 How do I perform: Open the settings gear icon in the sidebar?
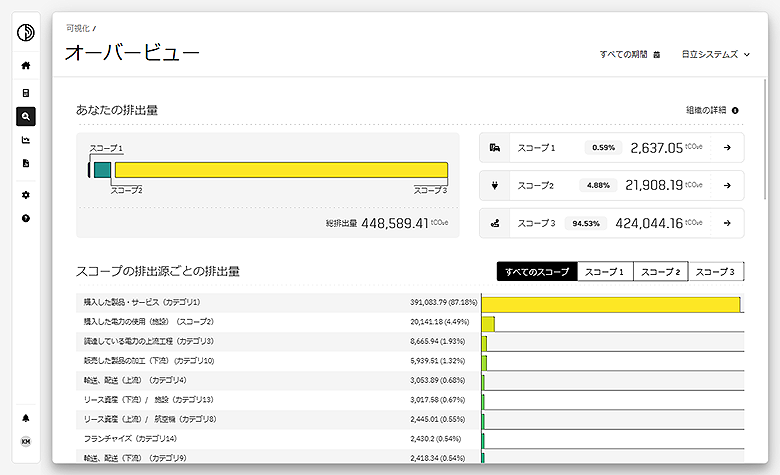click(x=26, y=195)
